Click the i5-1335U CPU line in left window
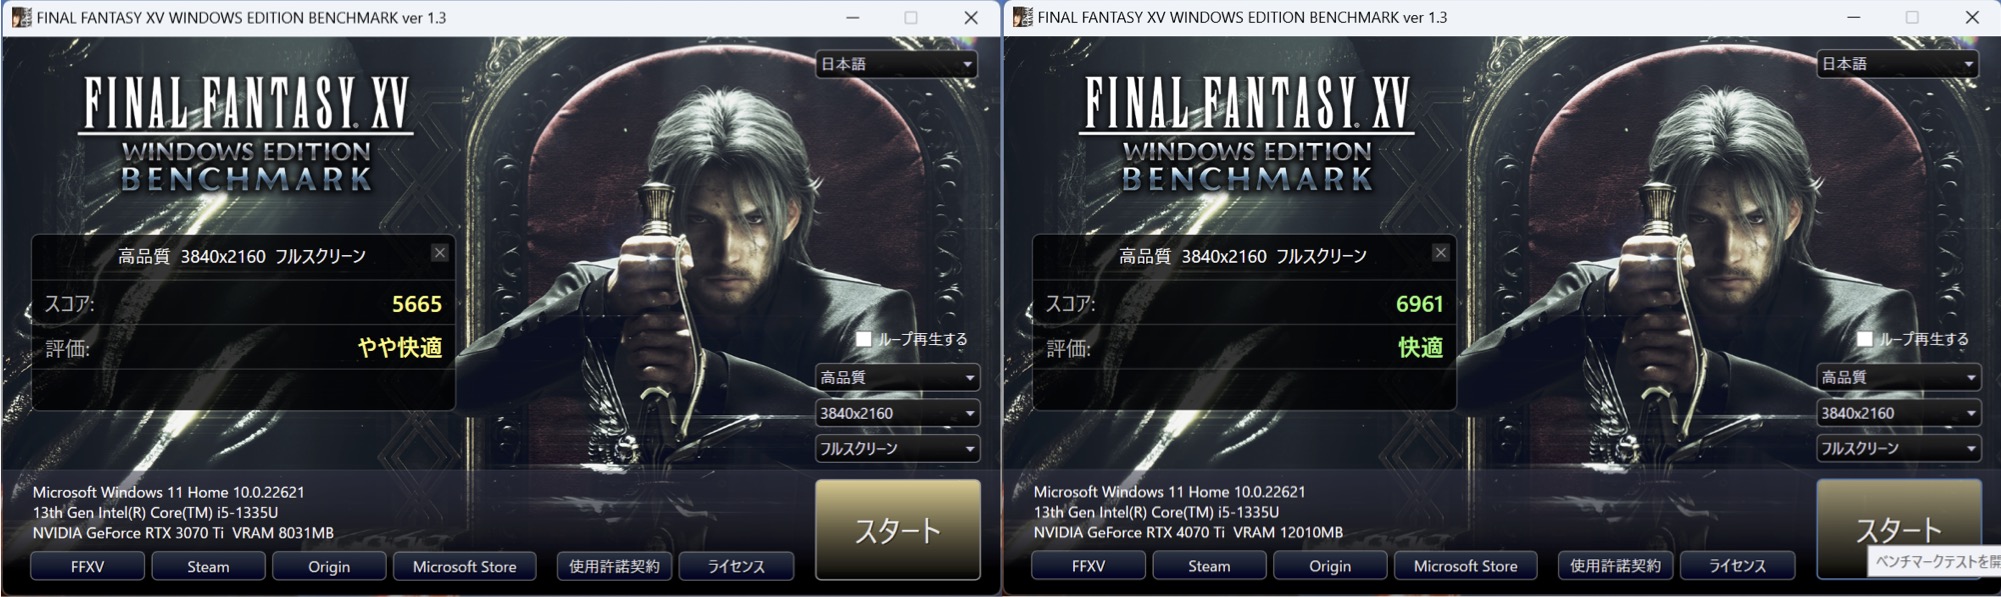Screen dimensions: 2001x597 [x=155, y=512]
